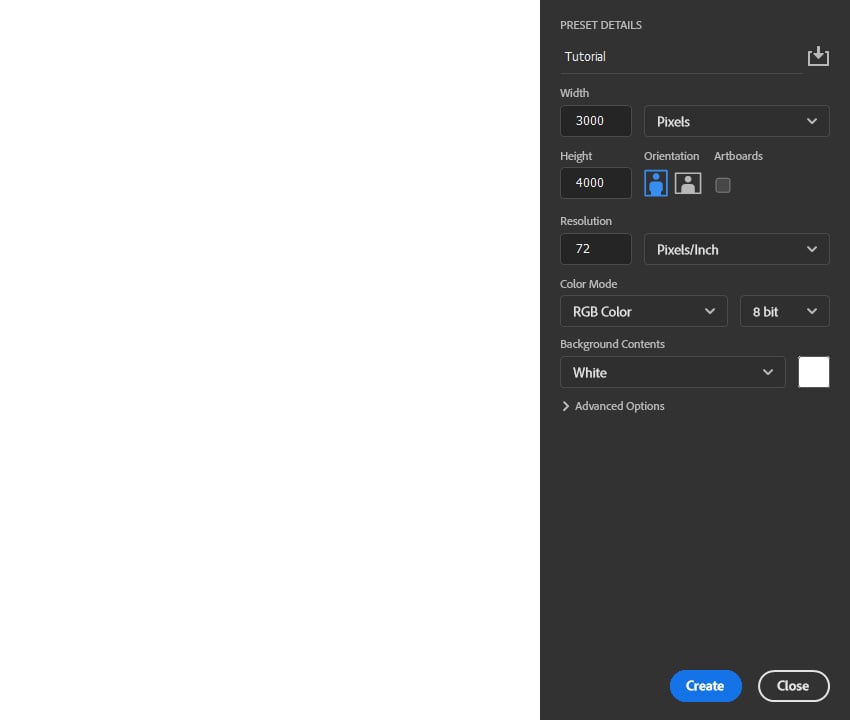Click the blank canvas preview area
Viewport: 850px width, 720px height.
pyautogui.click(x=270, y=360)
